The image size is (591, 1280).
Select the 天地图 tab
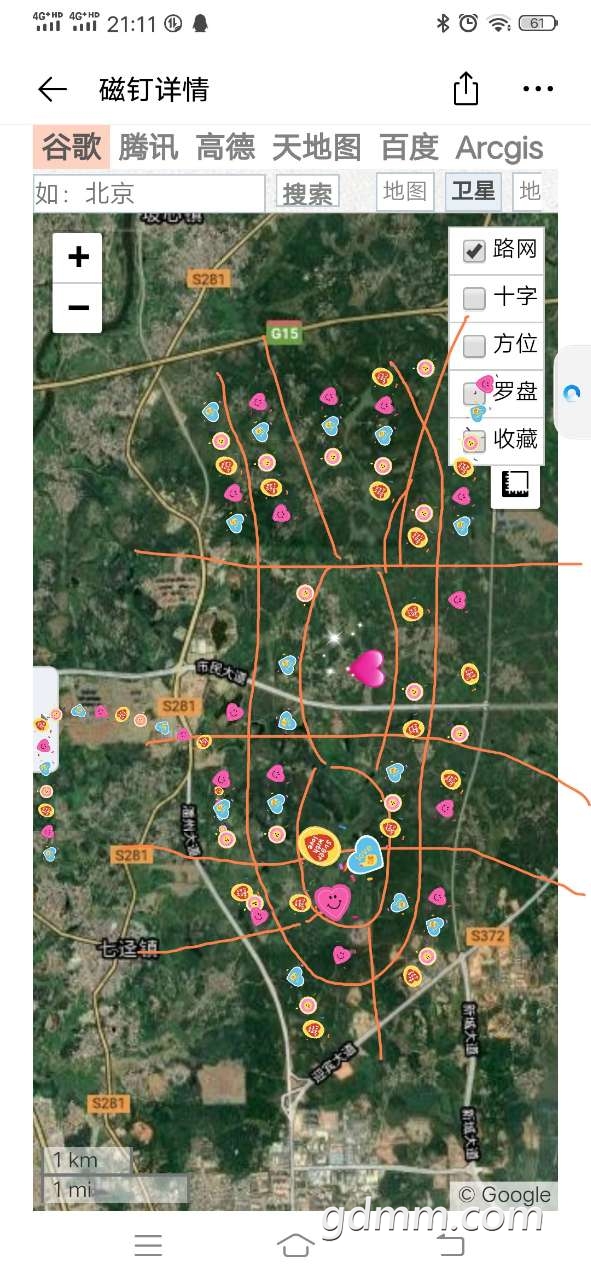(316, 148)
